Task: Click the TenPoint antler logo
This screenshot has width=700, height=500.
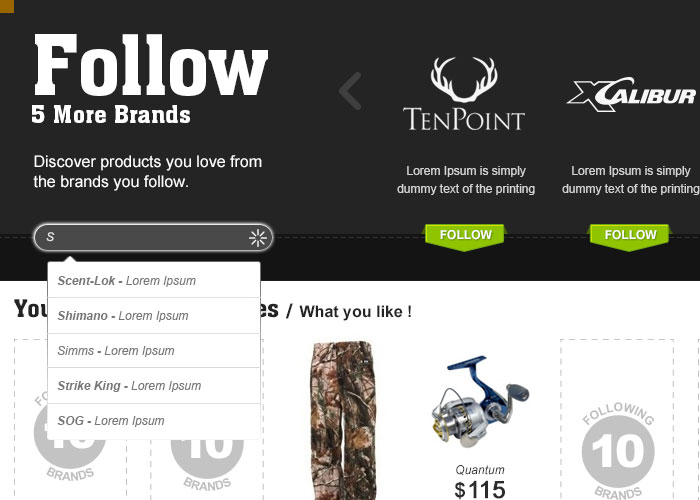Action: click(464, 94)
